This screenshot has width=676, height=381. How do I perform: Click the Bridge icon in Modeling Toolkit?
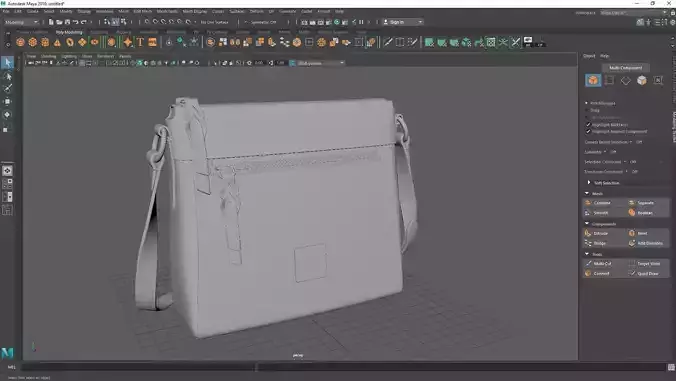pos(588,243)
